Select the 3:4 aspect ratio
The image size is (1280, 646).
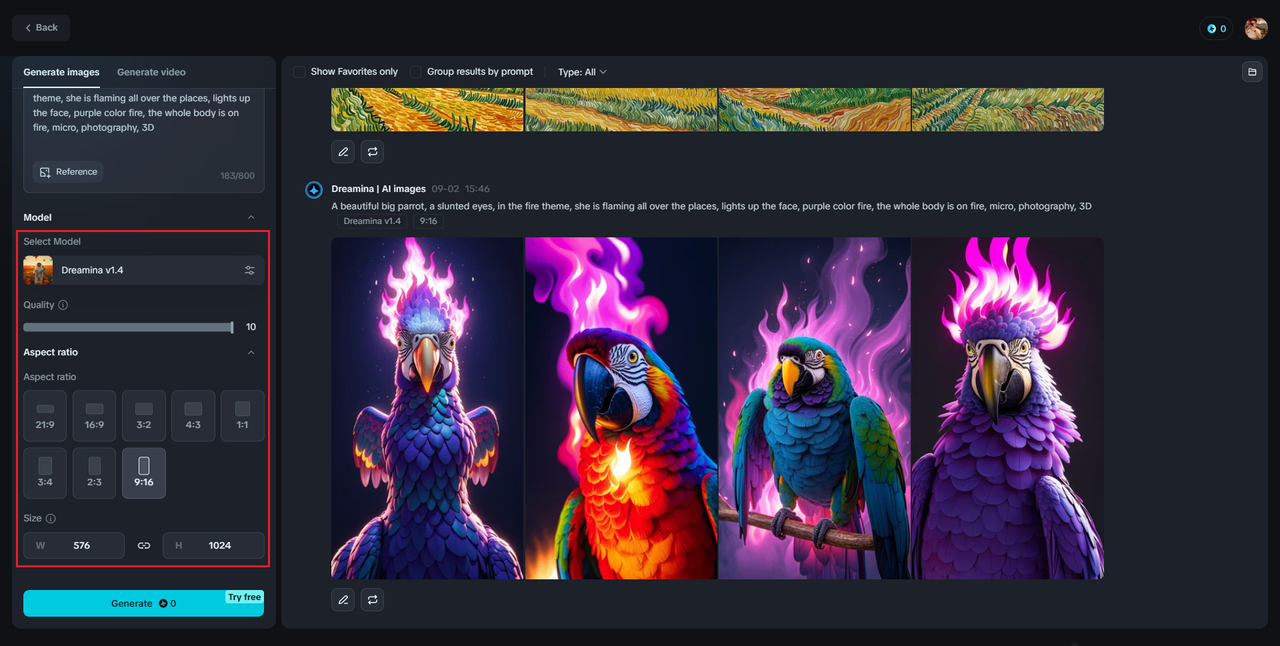click(45, 473)
